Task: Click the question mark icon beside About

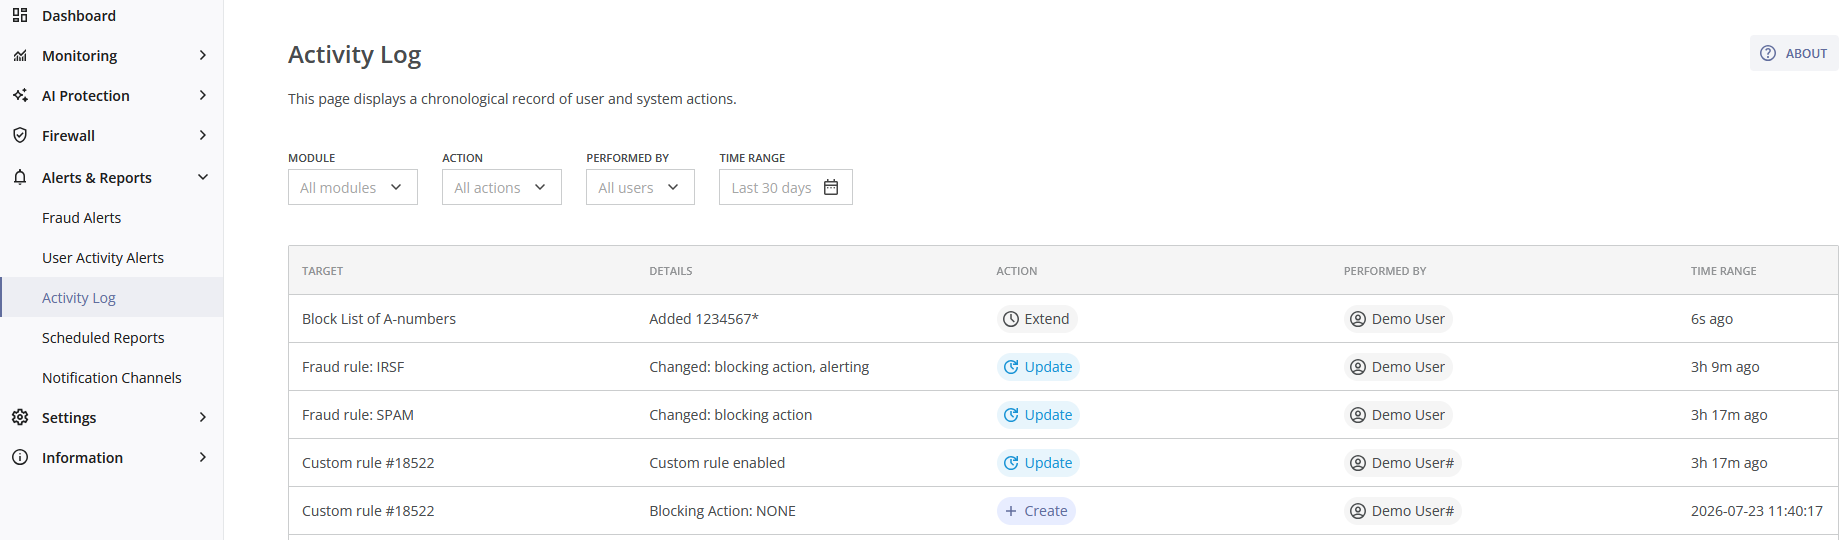Action: point(1768,53)
